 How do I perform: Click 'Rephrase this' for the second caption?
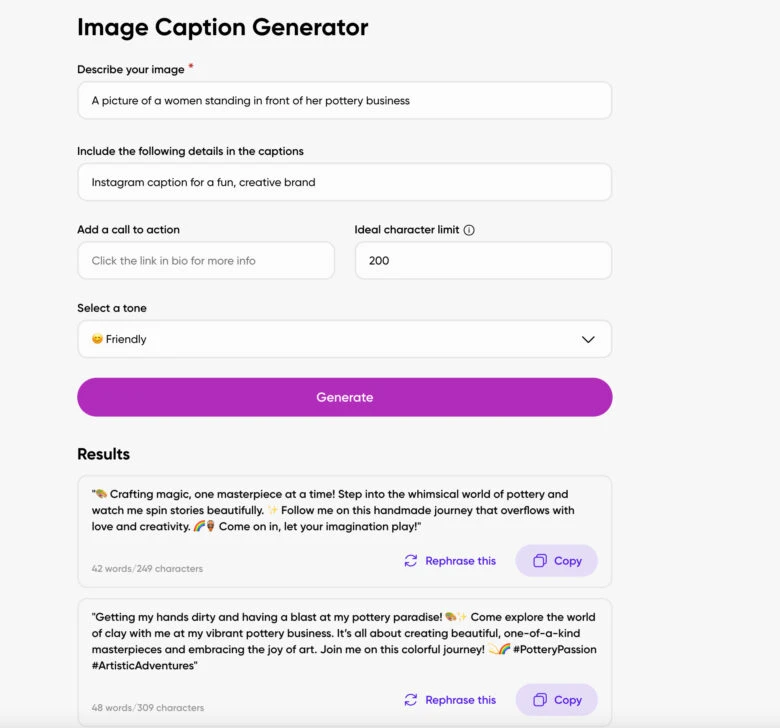click(460, 700)
